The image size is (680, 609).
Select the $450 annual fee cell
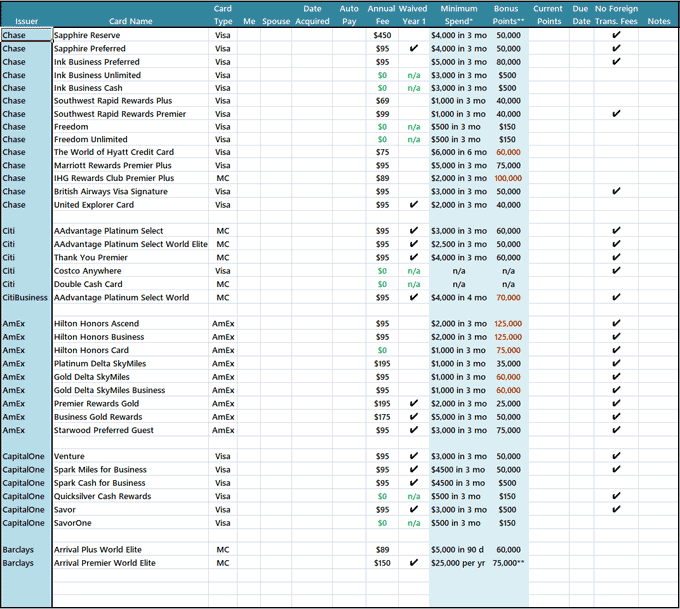pyautogui.click(x=382, y=35)
